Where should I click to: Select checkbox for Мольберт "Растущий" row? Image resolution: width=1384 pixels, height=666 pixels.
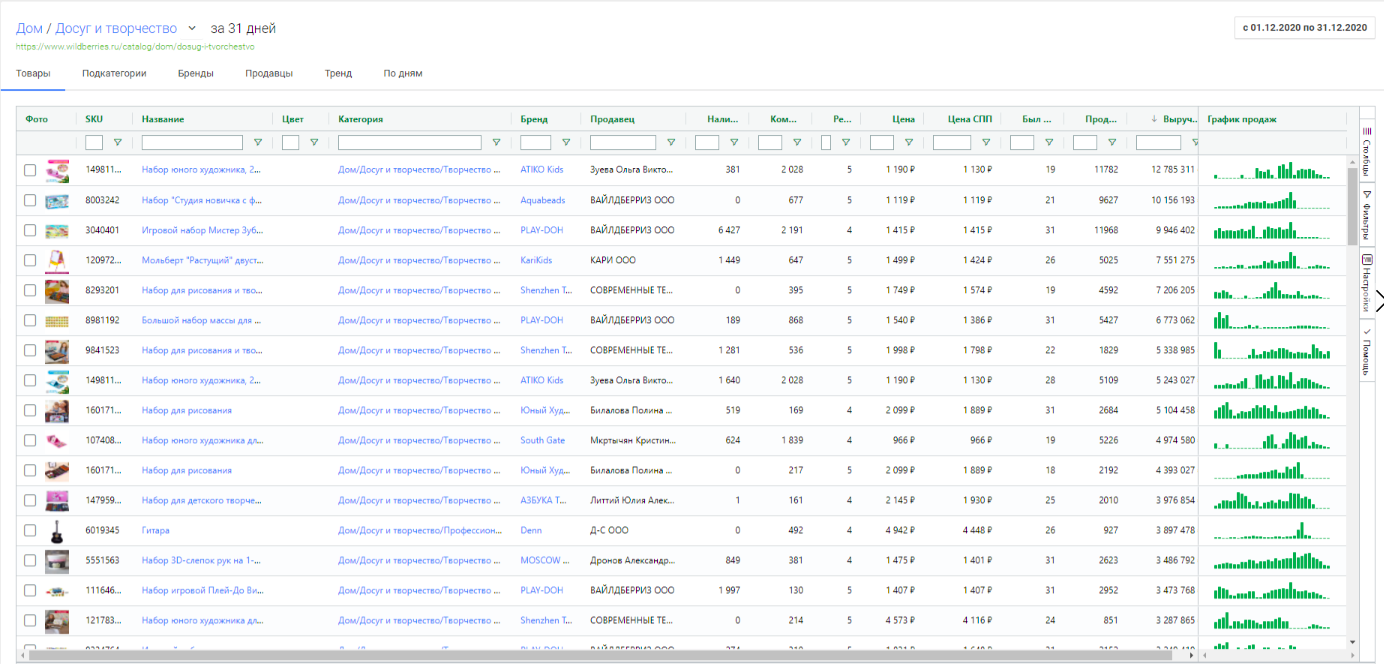(x=30, y=261)
